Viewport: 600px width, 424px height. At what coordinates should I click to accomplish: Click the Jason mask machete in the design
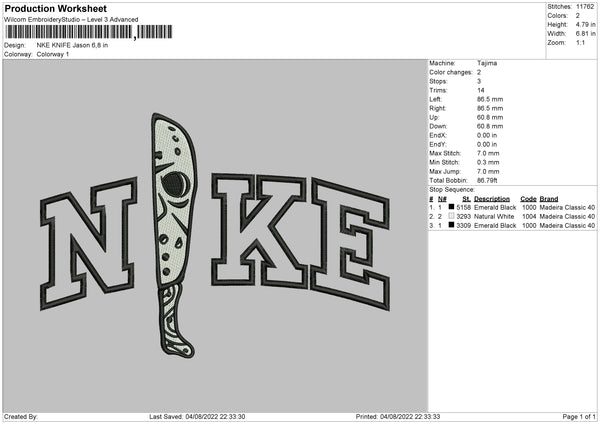coord(174,235)
